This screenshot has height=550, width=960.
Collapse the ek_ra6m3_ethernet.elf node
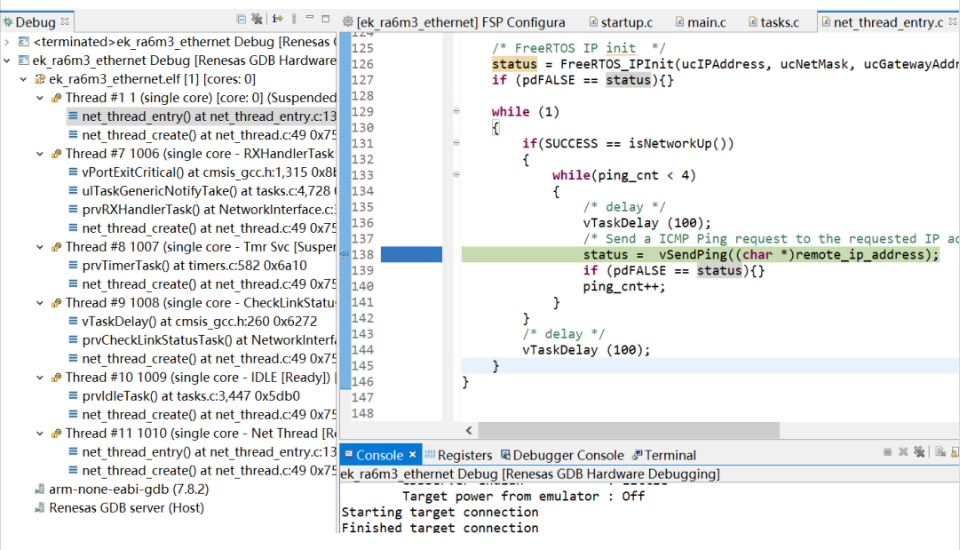23,79
